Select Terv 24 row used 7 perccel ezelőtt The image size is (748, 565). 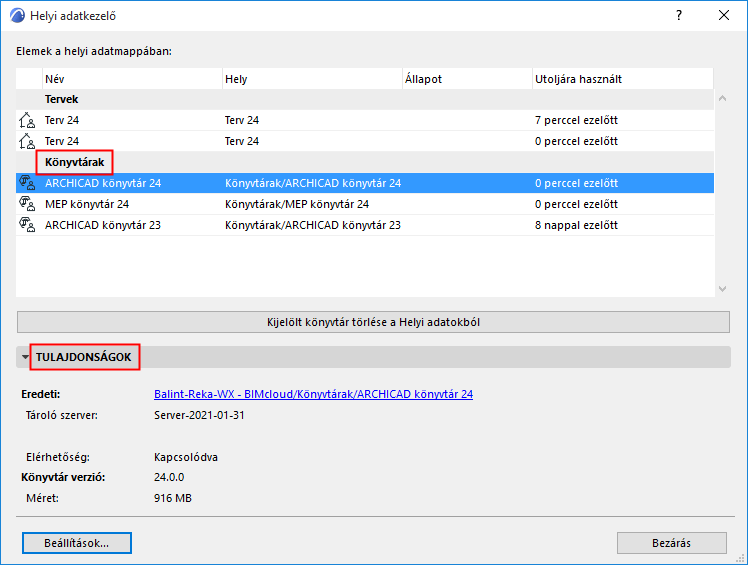[365, 120]
